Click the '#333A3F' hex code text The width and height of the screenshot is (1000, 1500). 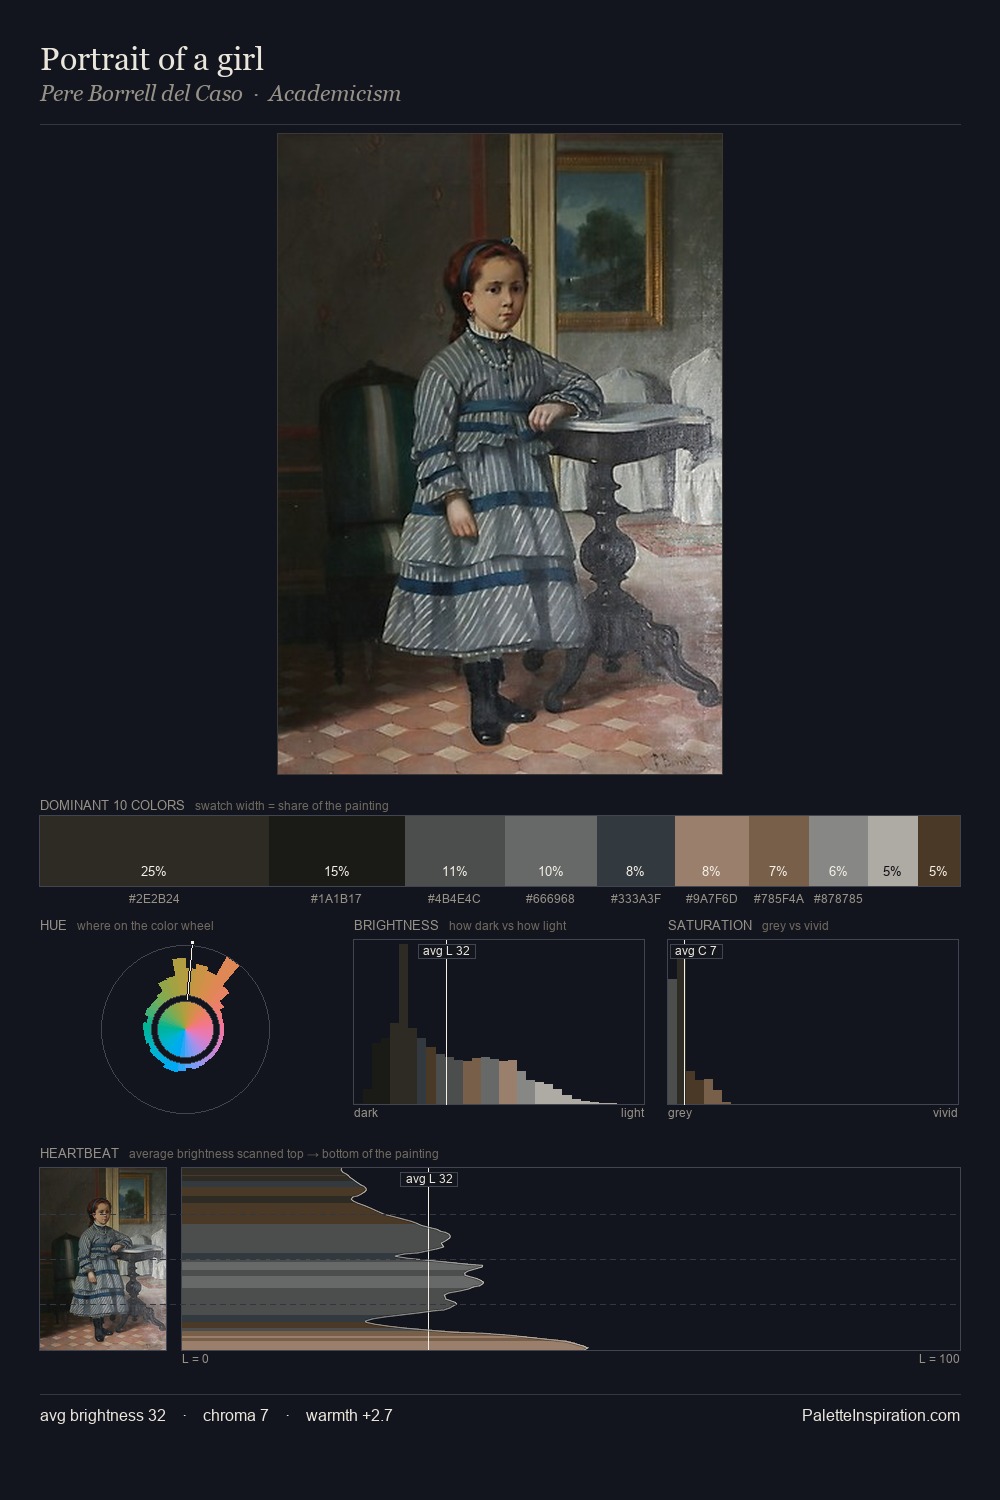636,899
